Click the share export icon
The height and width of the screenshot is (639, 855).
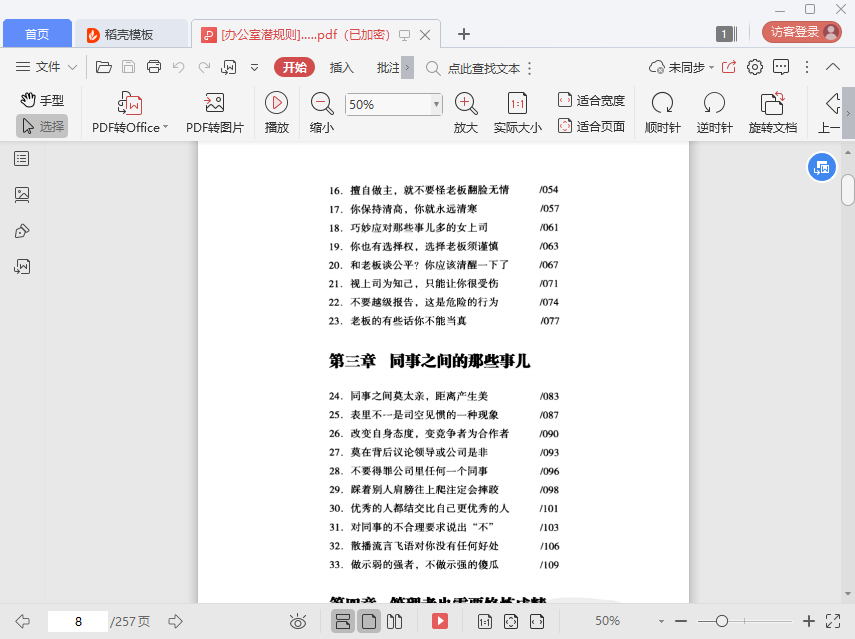728,67
